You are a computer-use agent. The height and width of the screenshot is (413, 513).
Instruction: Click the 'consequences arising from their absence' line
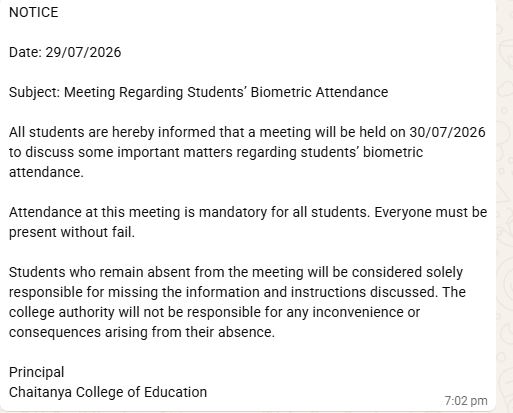(x=142, y=332)
